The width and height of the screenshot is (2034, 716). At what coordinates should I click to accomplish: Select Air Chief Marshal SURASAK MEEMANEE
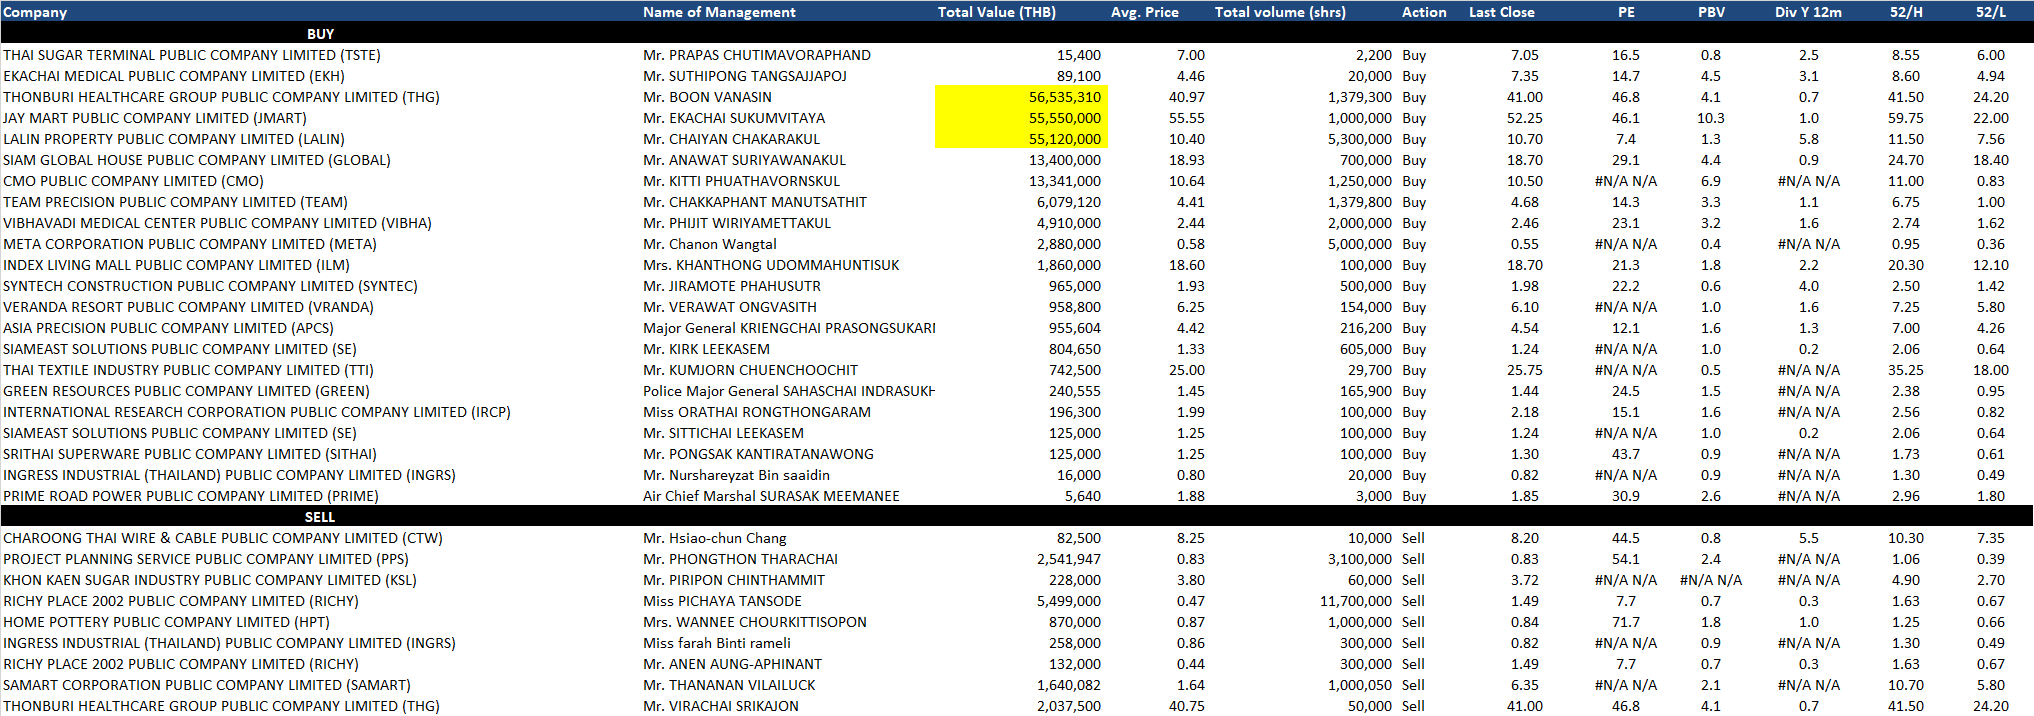coord(771,496)
